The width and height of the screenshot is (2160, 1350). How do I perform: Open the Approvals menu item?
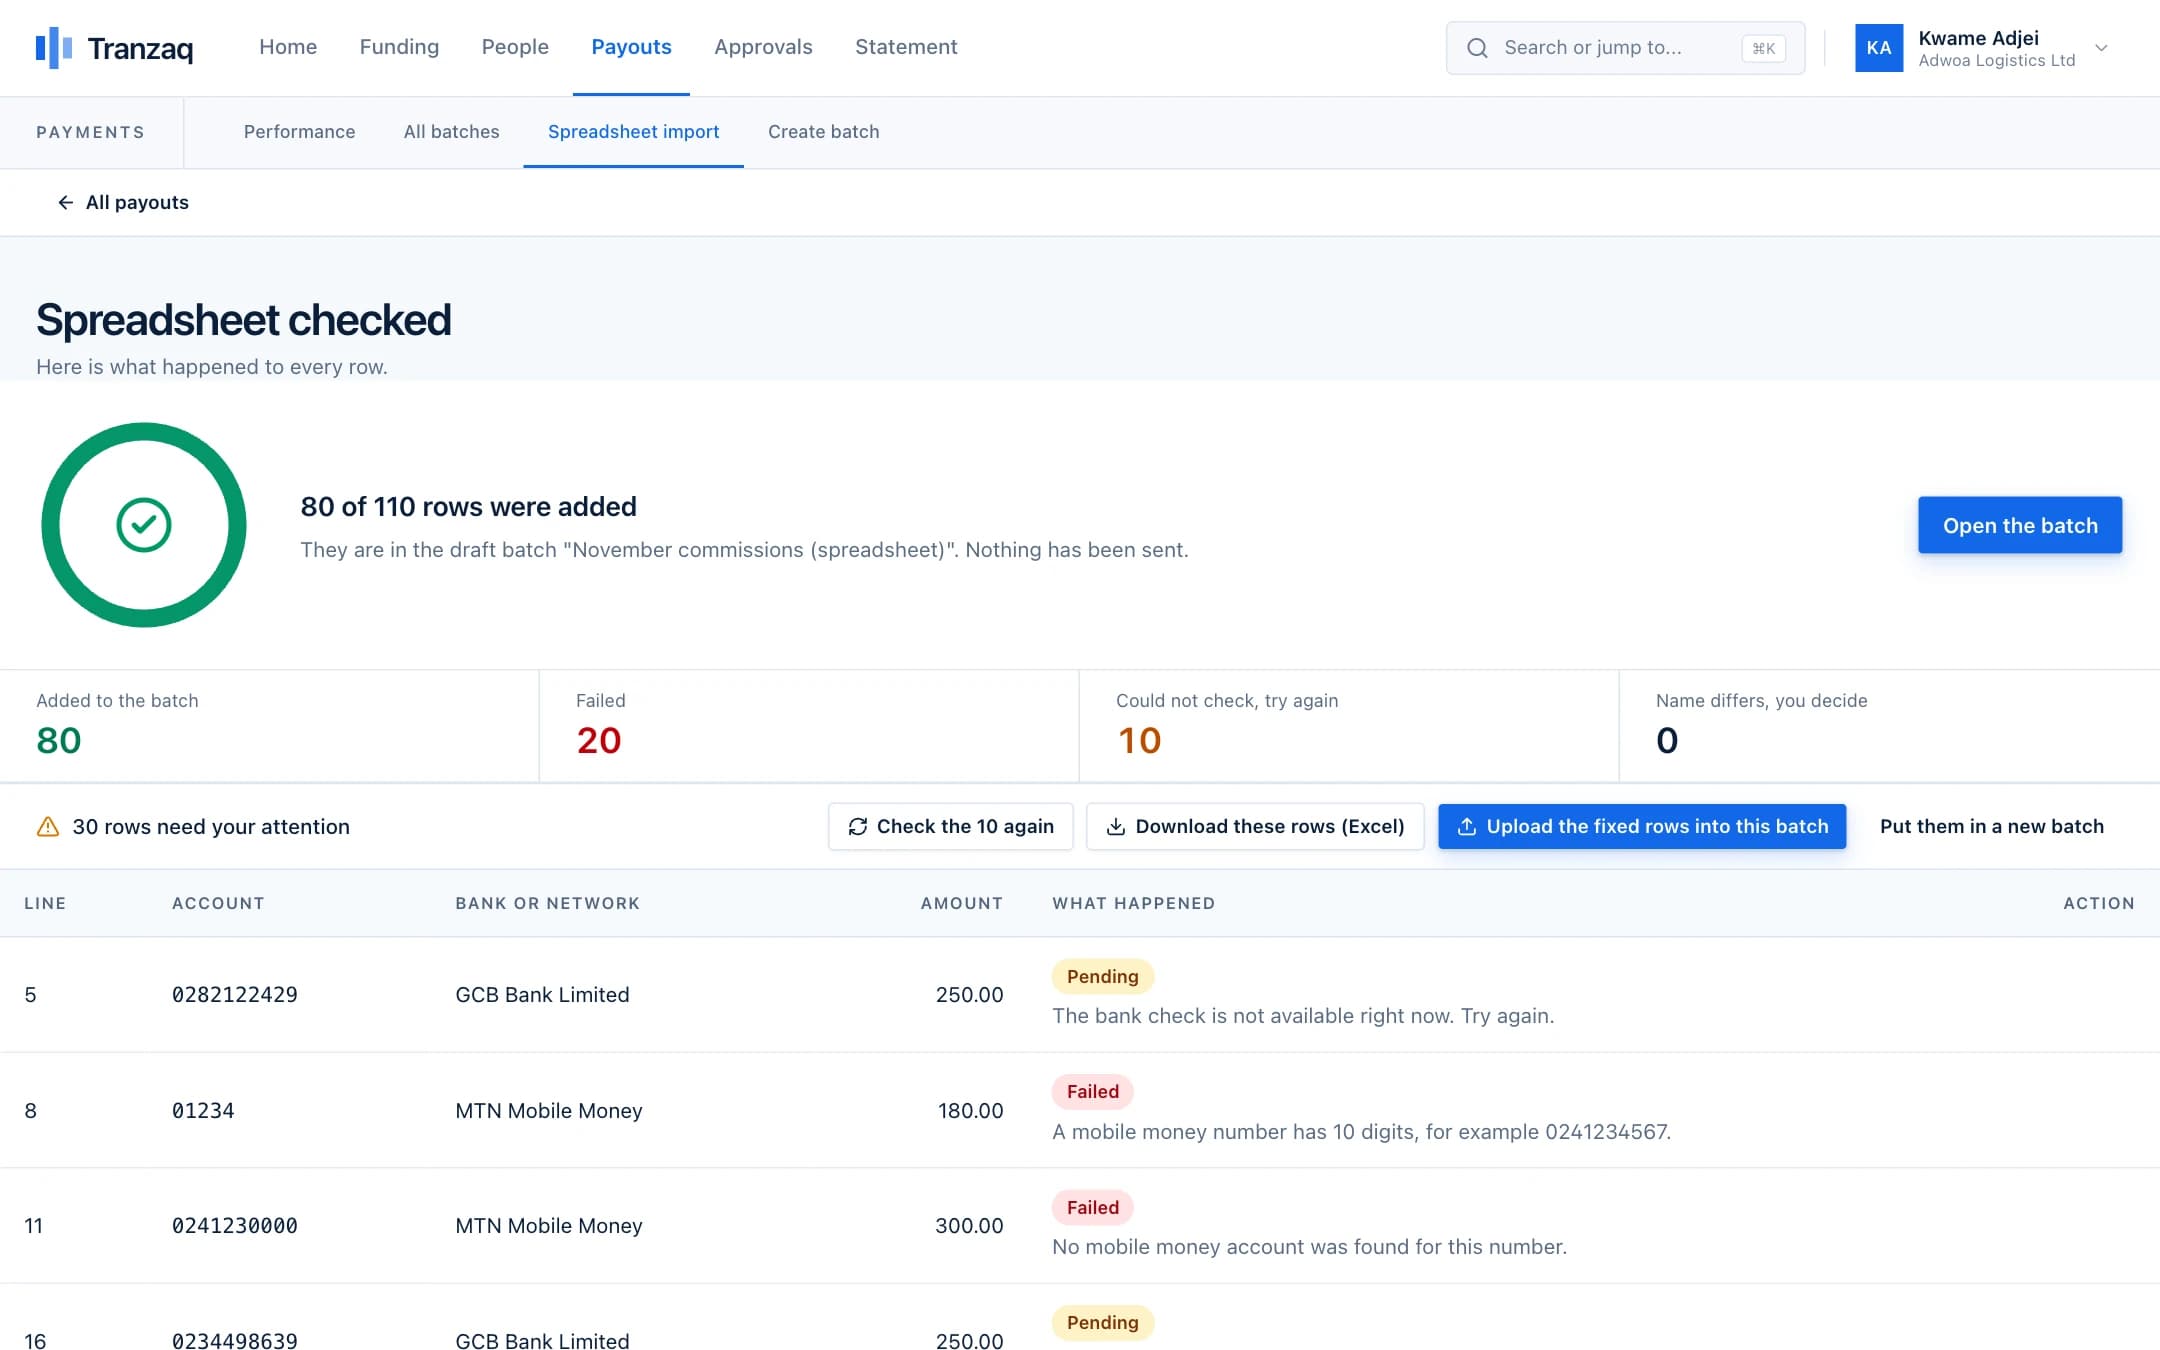(x=763, y=47)
